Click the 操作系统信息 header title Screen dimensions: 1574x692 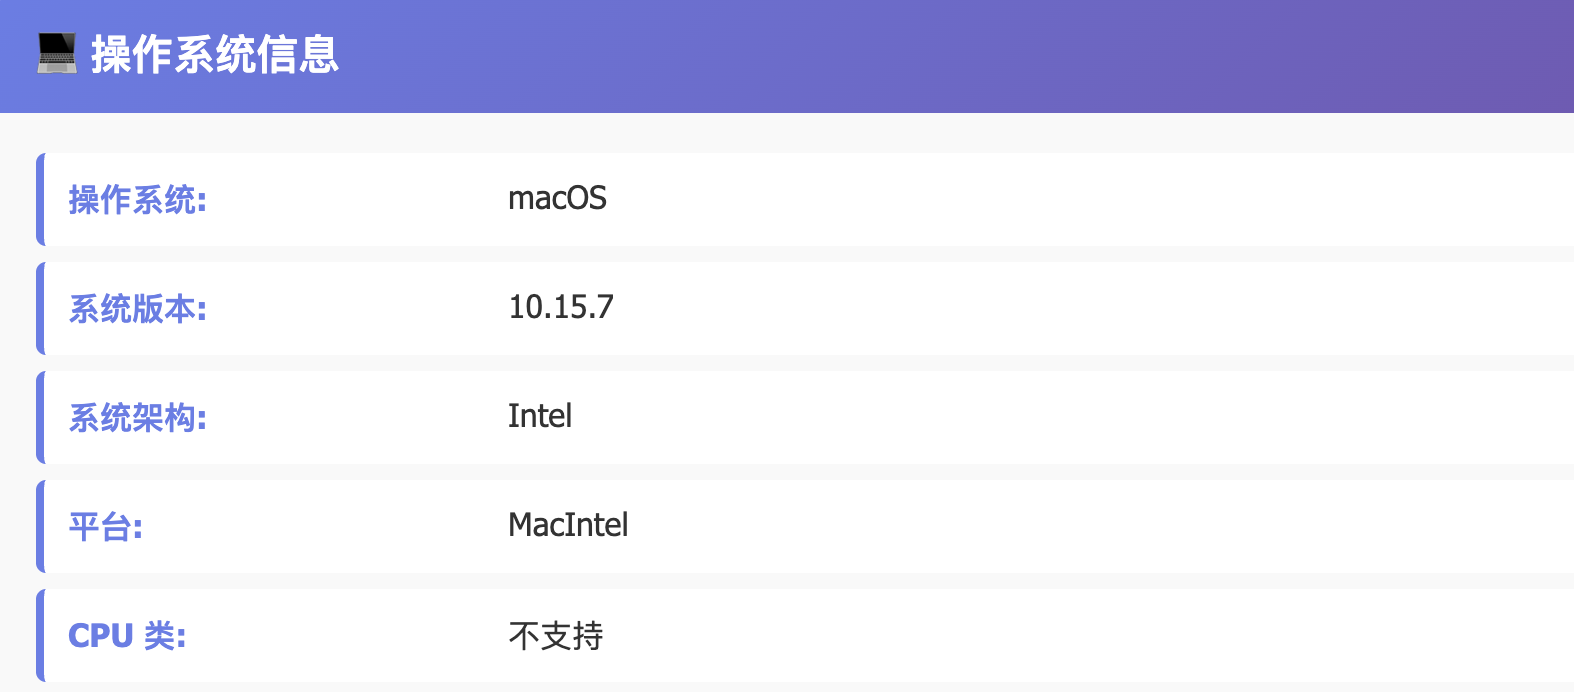tap(215, 54)
